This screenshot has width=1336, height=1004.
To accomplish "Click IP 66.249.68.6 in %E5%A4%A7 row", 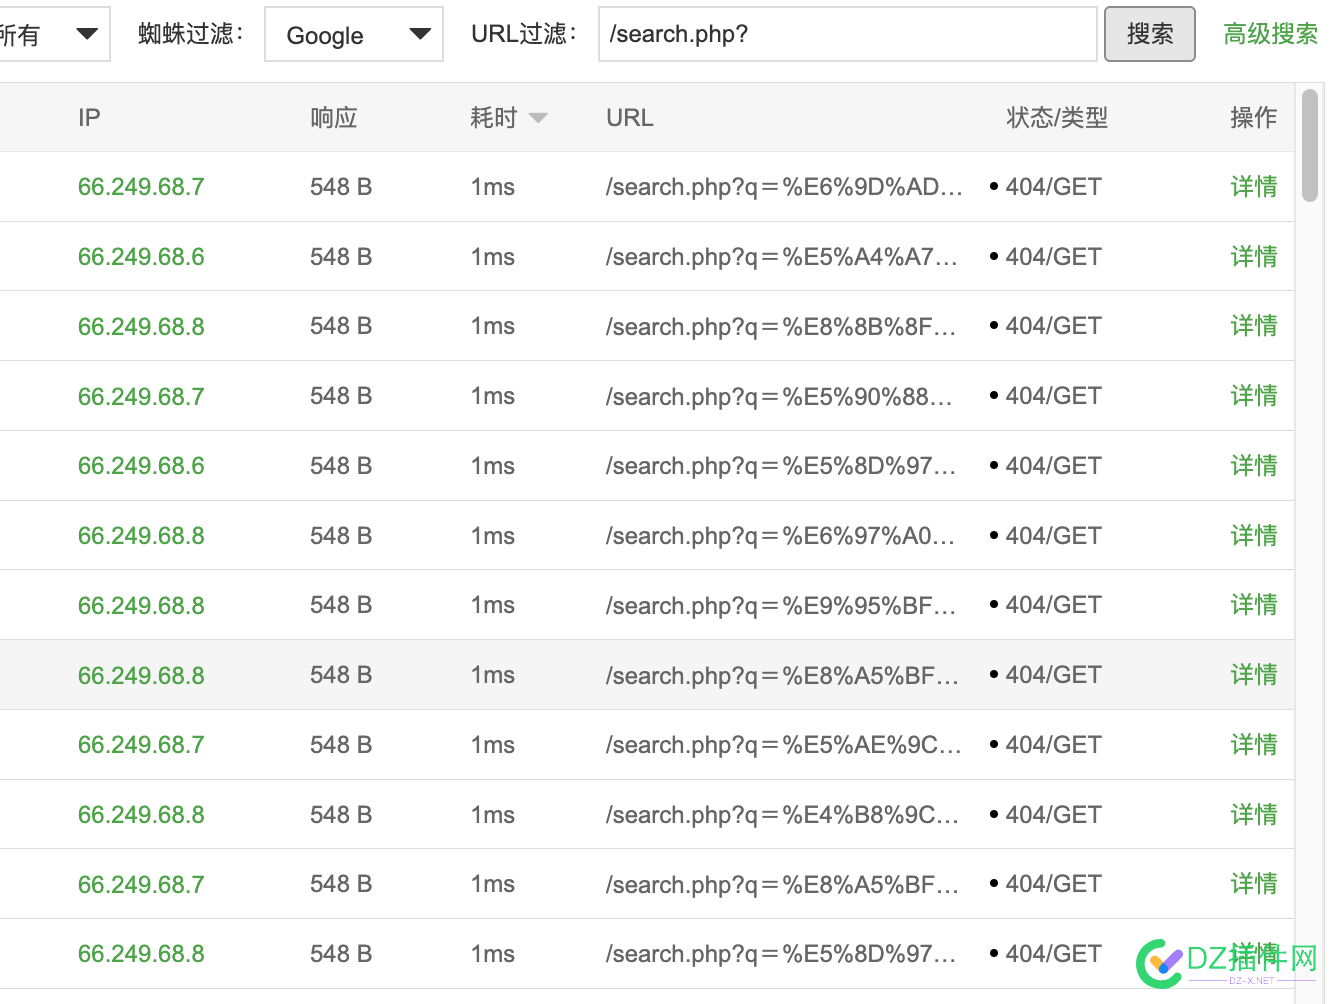I will click(x=141, y=257).
